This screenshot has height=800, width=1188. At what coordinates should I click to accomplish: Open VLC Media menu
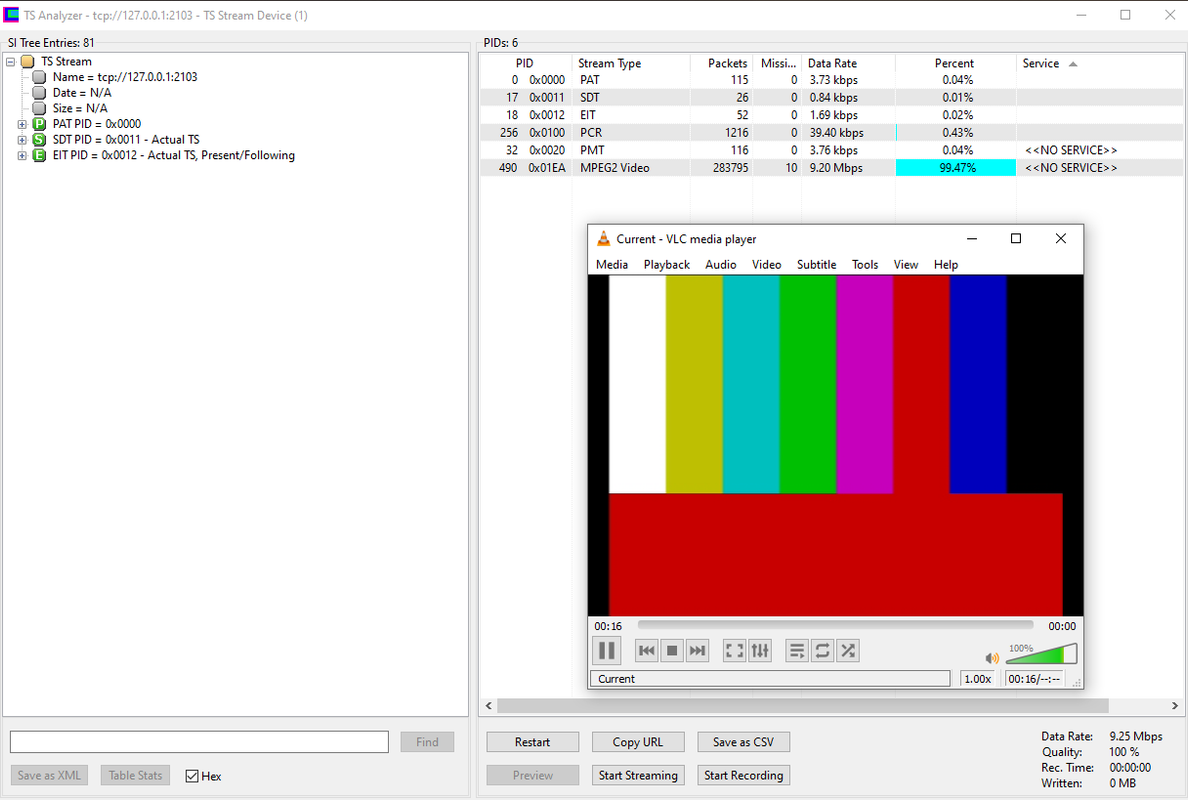(611, 264)
